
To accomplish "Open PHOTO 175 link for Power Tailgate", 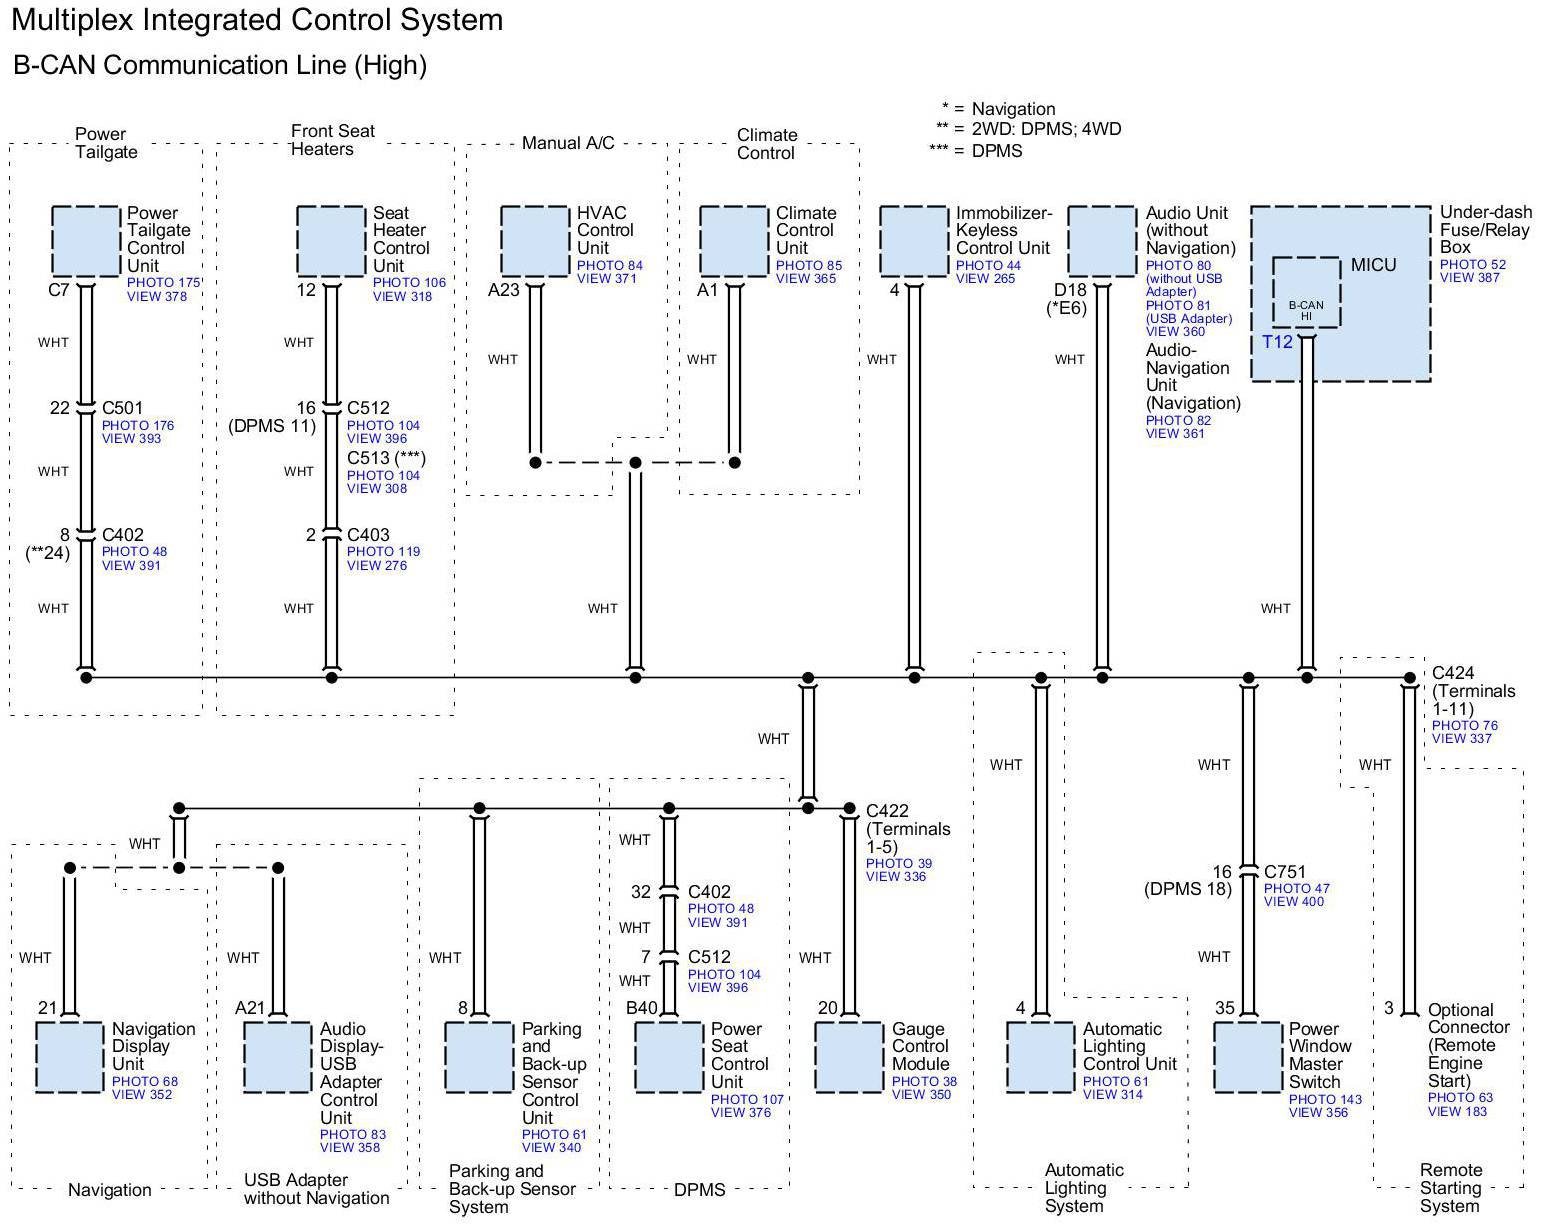I will [x=163, y=283].
